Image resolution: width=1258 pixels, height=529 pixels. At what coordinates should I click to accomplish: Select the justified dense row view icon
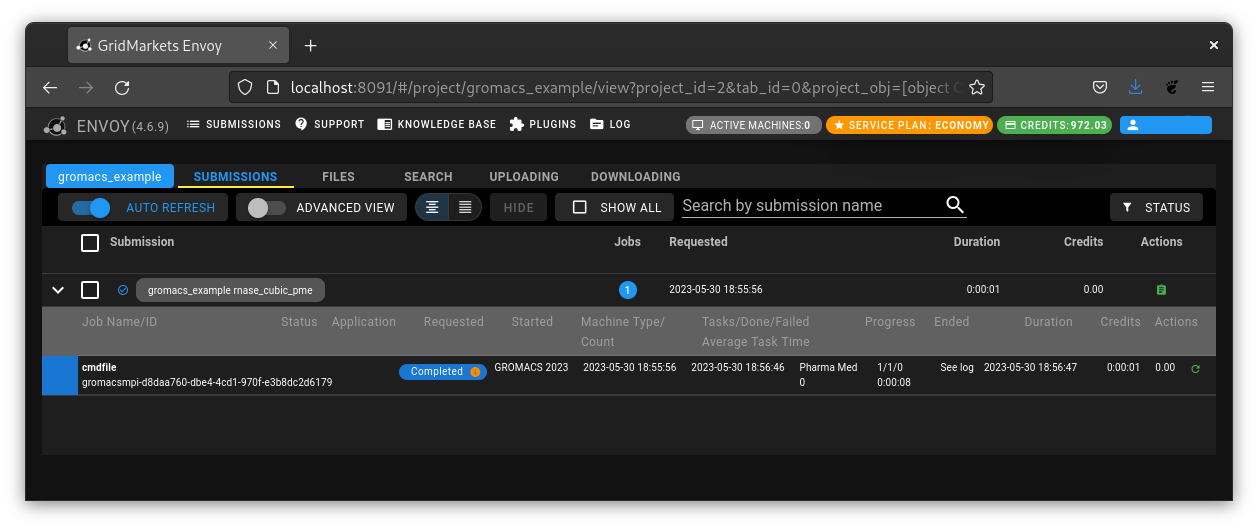[465, 207]
